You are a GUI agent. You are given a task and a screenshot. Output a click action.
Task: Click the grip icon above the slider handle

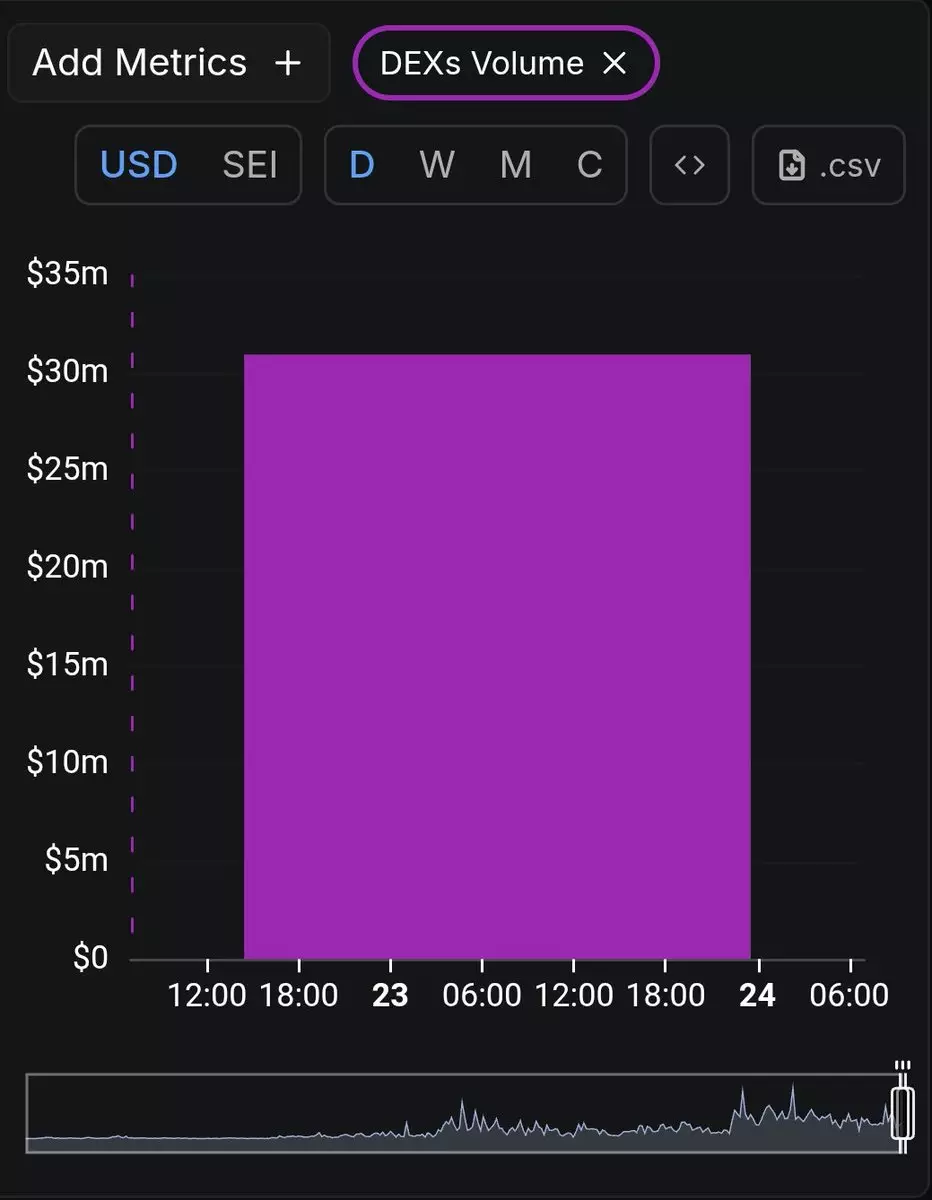[x=902, y=1066]
